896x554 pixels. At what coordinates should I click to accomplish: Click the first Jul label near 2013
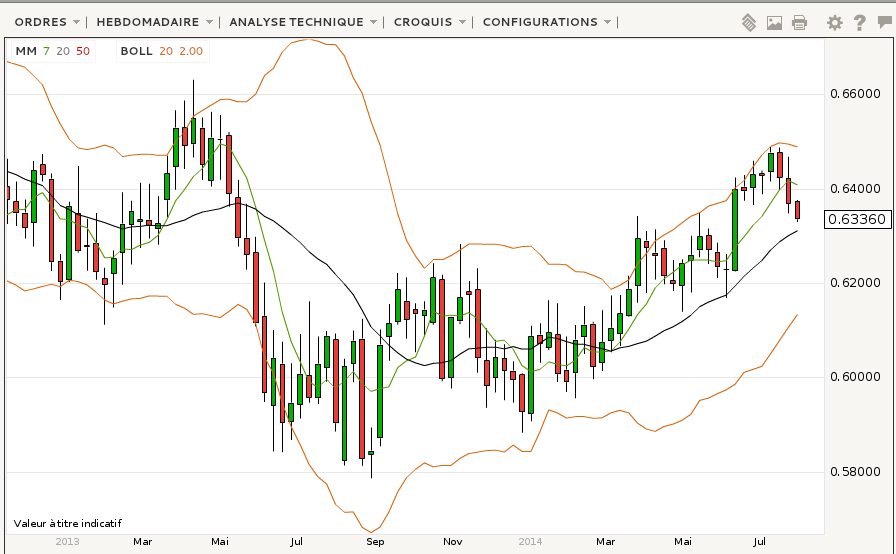[x=296, y=541]
